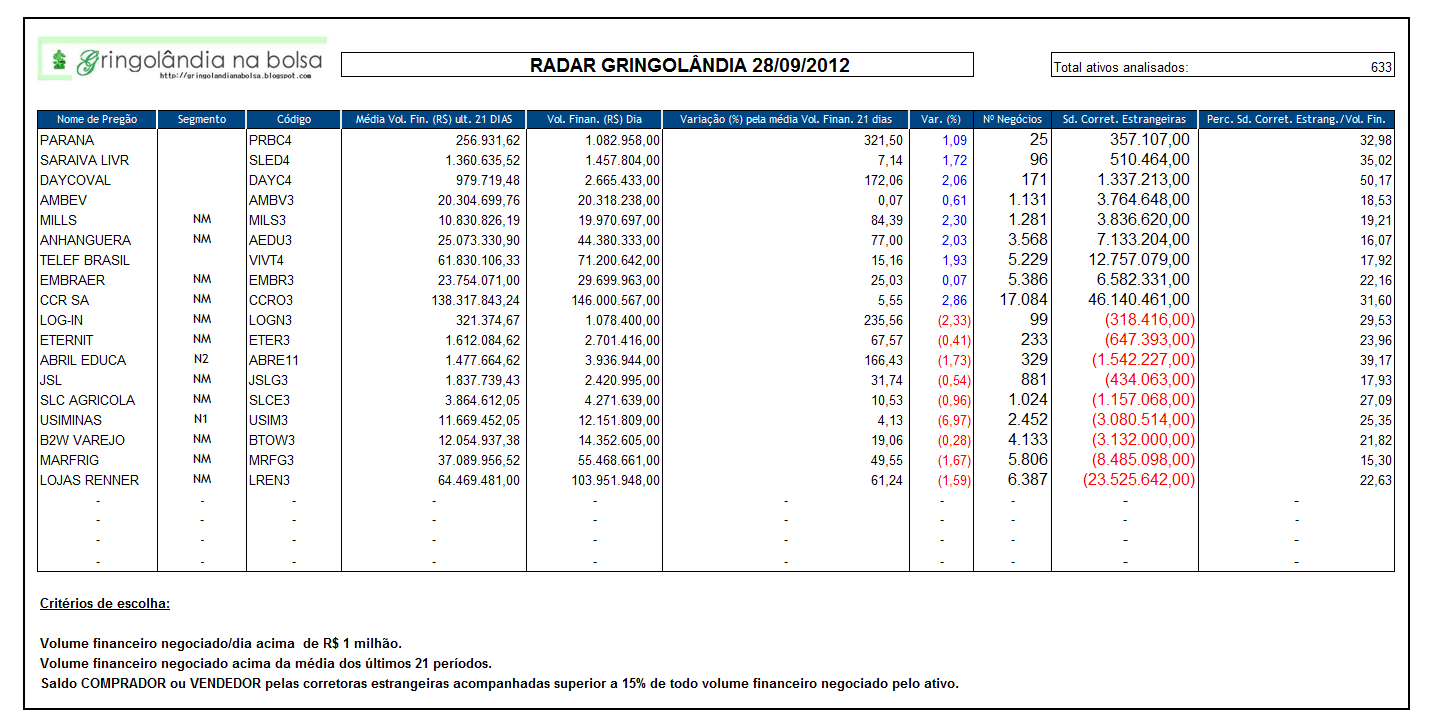Image resolution: width=1431 pixels, height=727 pixels.
Task: Click the 1.082.958,00 daily volume cell
Action: coord(623,140)
